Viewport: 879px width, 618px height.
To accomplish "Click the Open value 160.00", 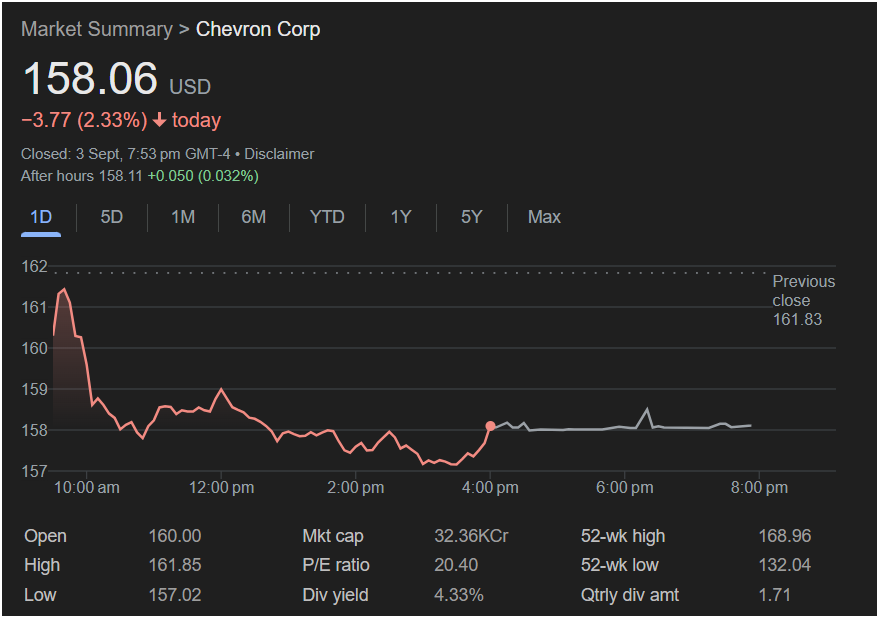I will (175, 536).
